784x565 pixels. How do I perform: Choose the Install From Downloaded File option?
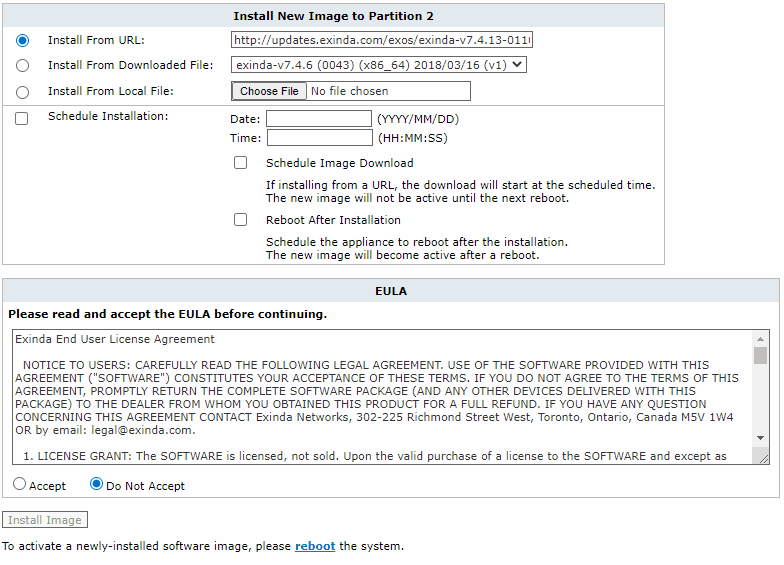[22, 66]
